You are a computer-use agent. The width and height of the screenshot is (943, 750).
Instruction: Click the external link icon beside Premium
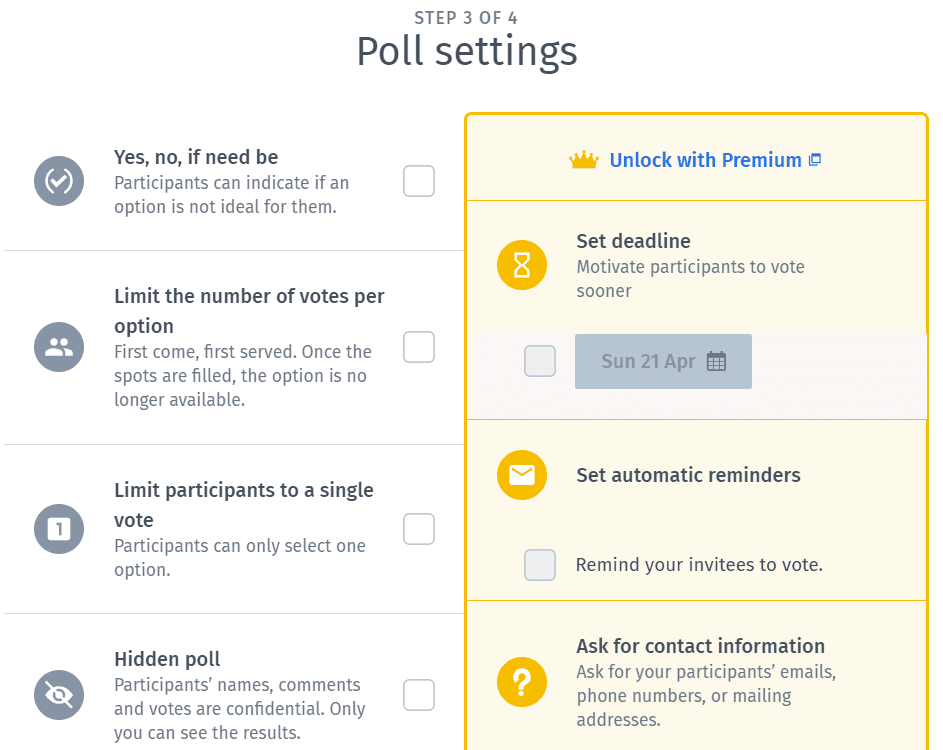click(815, 160)
